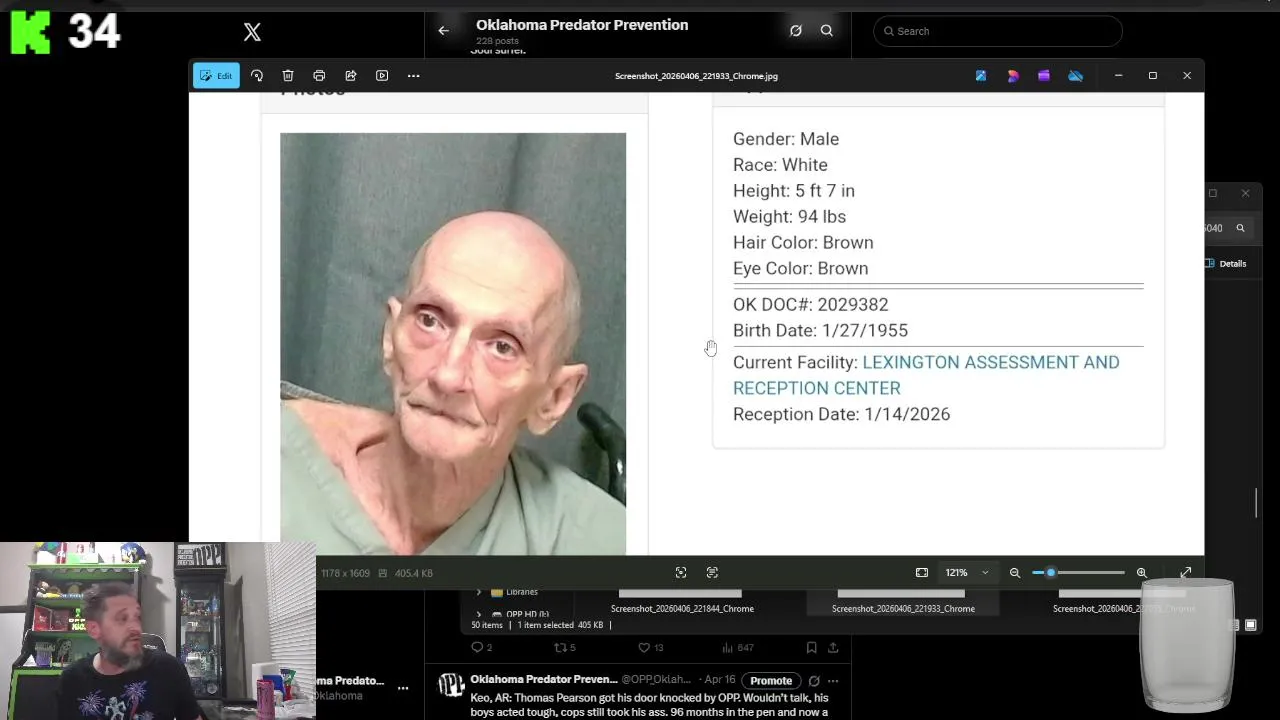The height and width of the screenshot is (720, 1280).
Task: Search the profile with magnifier icon
Action: click(827, 31)
